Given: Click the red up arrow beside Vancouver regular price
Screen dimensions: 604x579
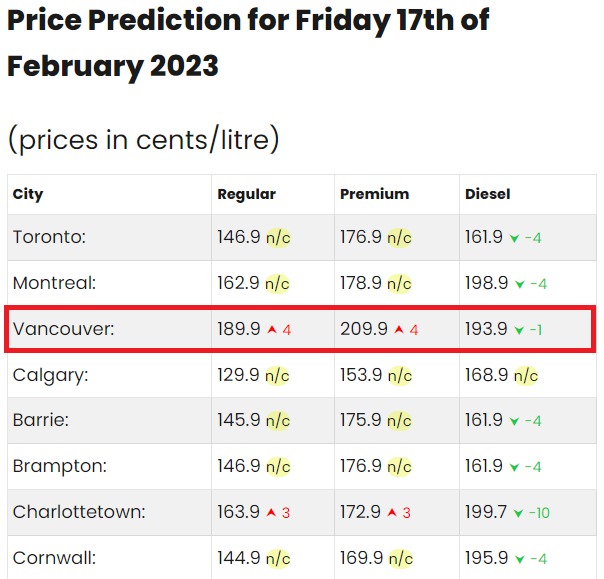Looking at the screenshot, I should click(272, 329).
